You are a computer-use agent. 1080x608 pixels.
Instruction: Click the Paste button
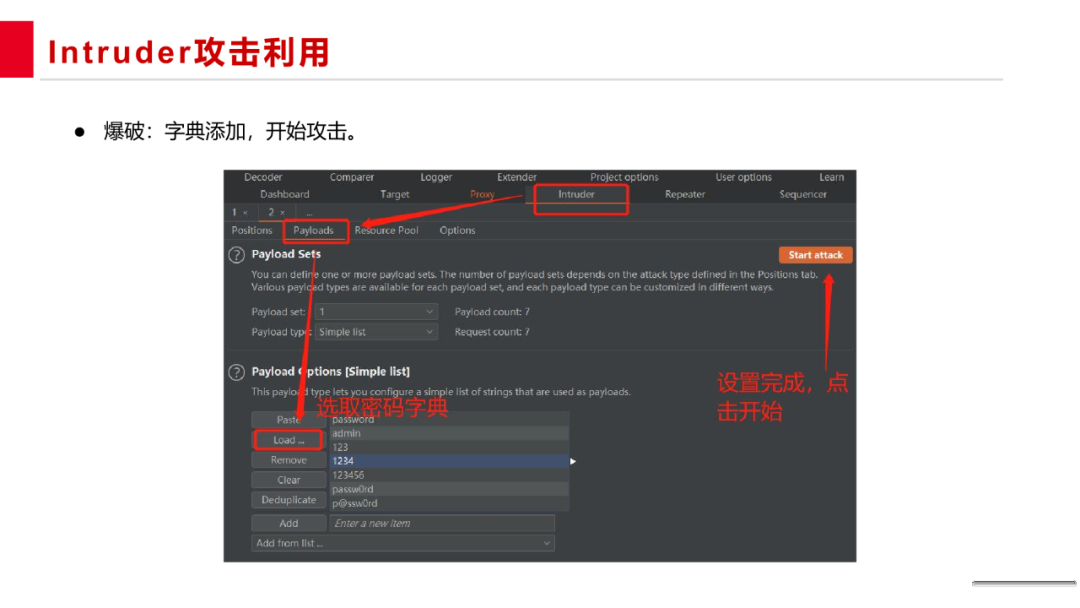tap(289, 419)
